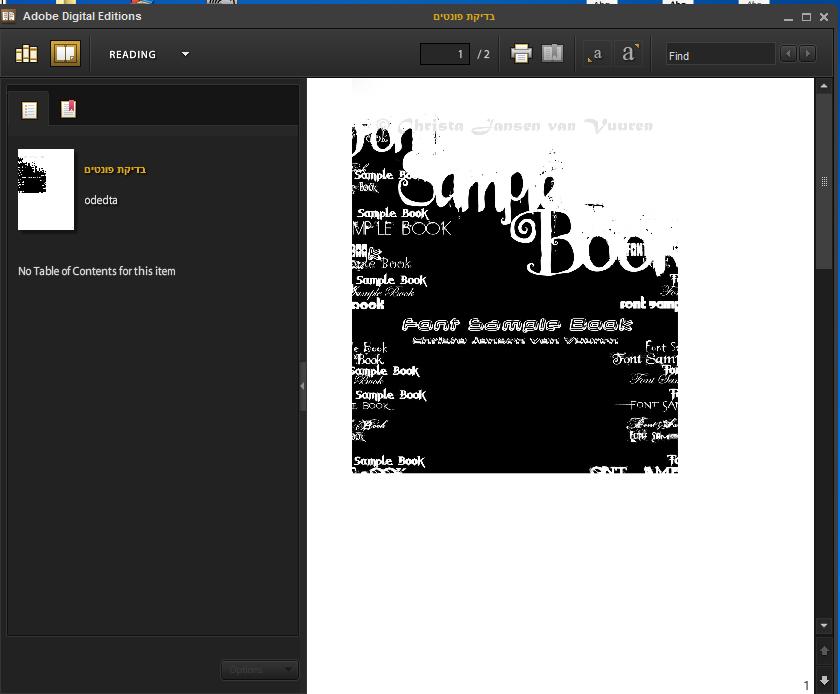840x694 pixels.
Task: Select the Reading view icon
Action: (65, 54)
